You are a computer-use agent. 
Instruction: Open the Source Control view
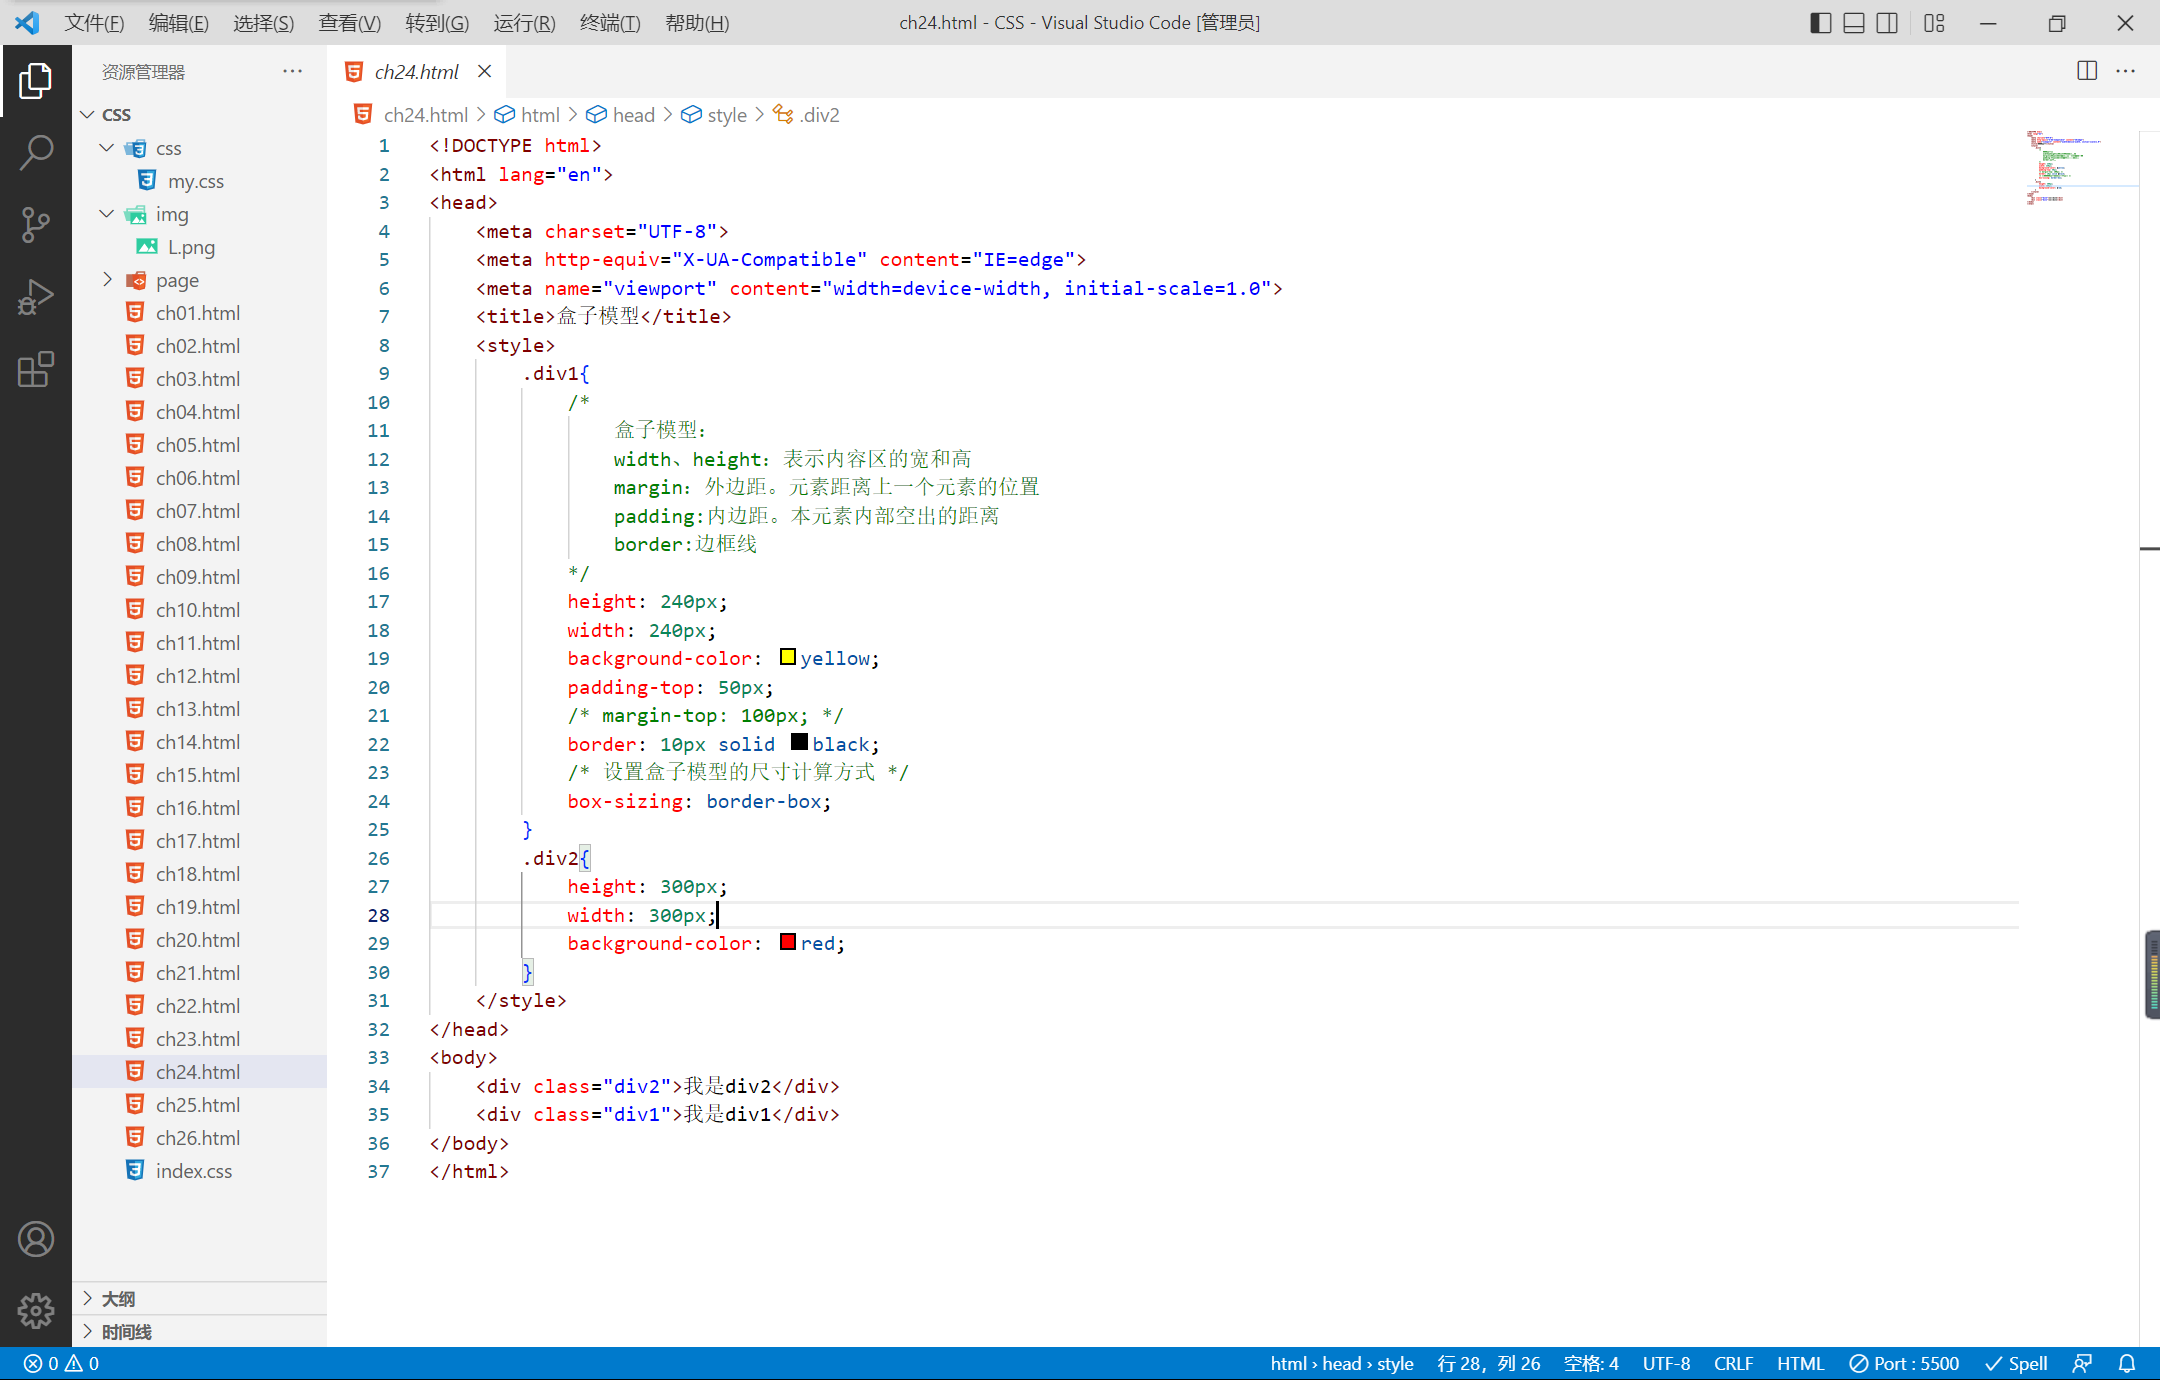[x=36, y=224]
